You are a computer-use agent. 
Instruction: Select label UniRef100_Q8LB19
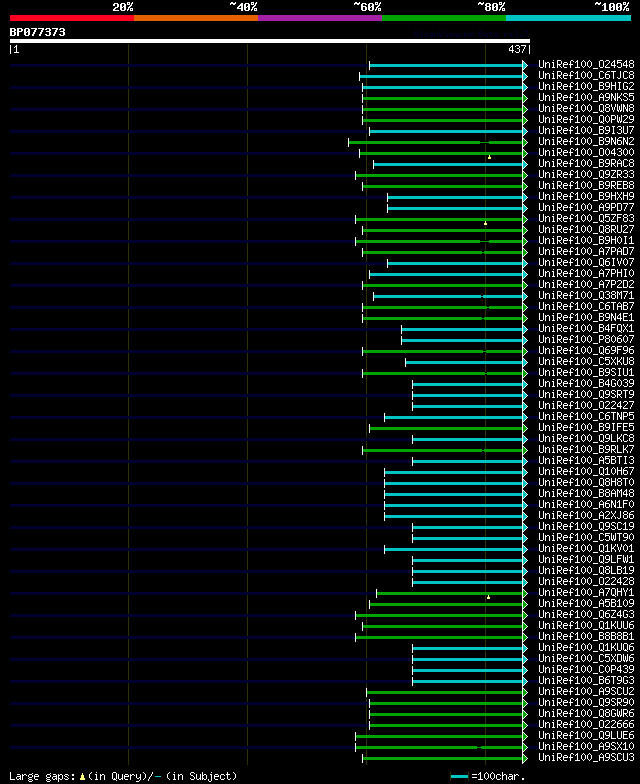(x=586, y=570)
